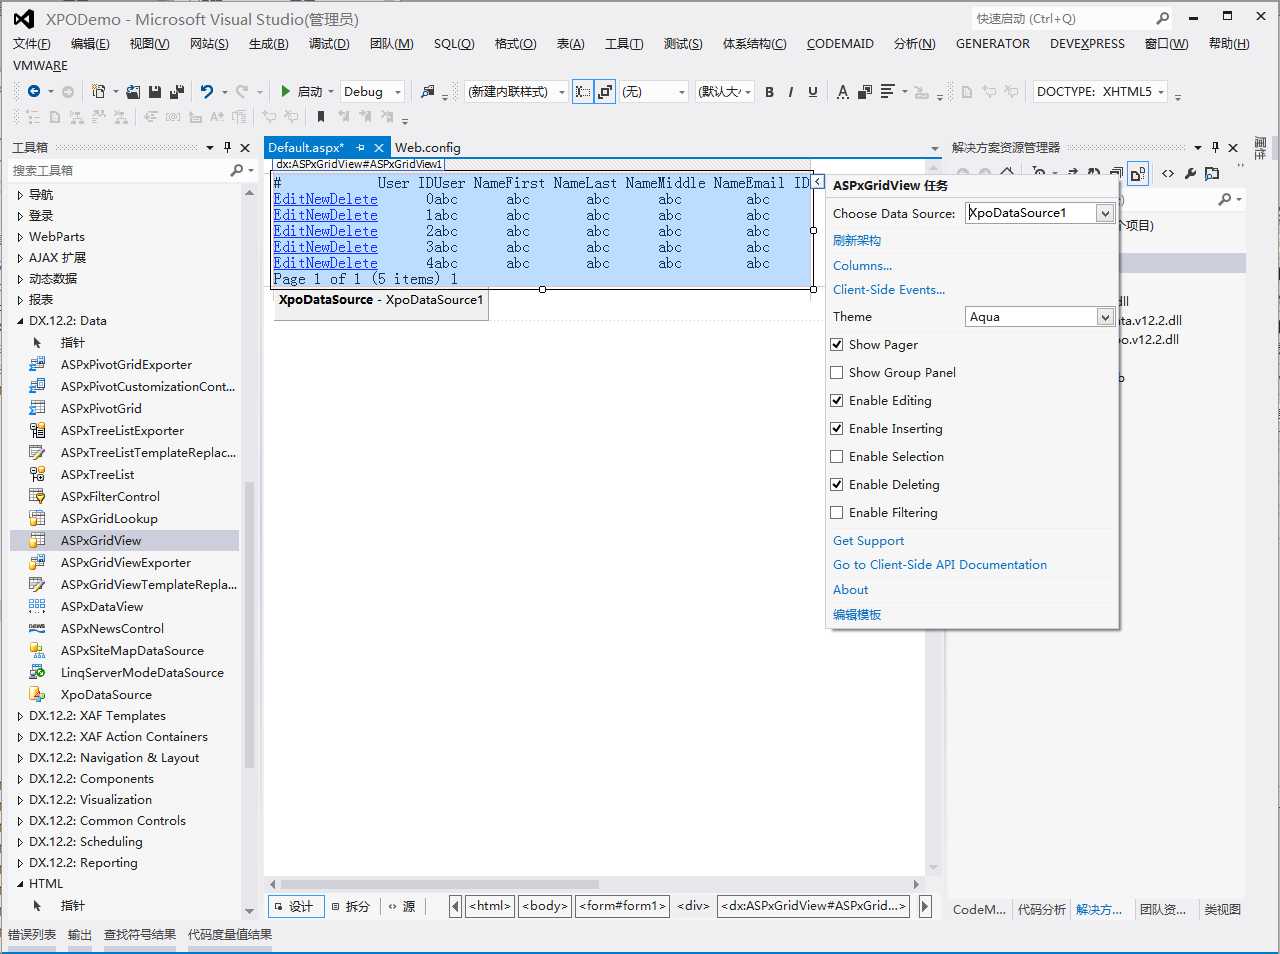Screen dimensions: 1280x954
Task: Click the Save All toolbar icon
Action: click(x=177, y=91)
